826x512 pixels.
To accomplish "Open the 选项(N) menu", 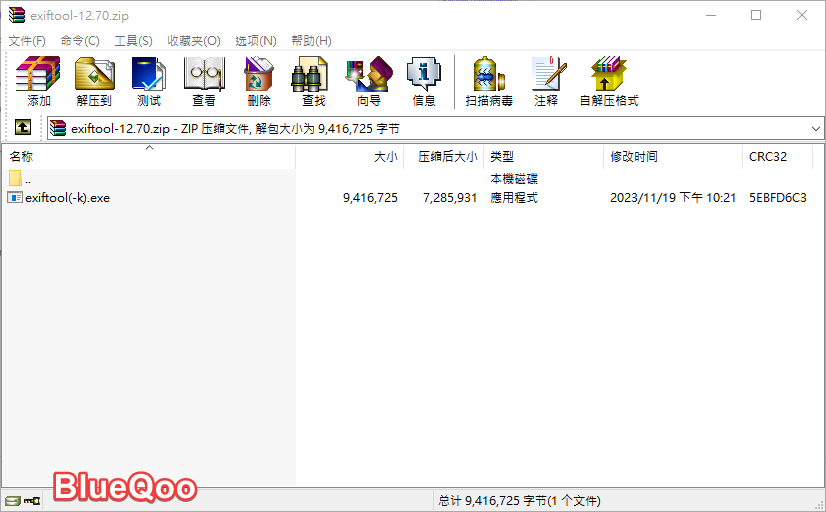I will coord(255,41).
